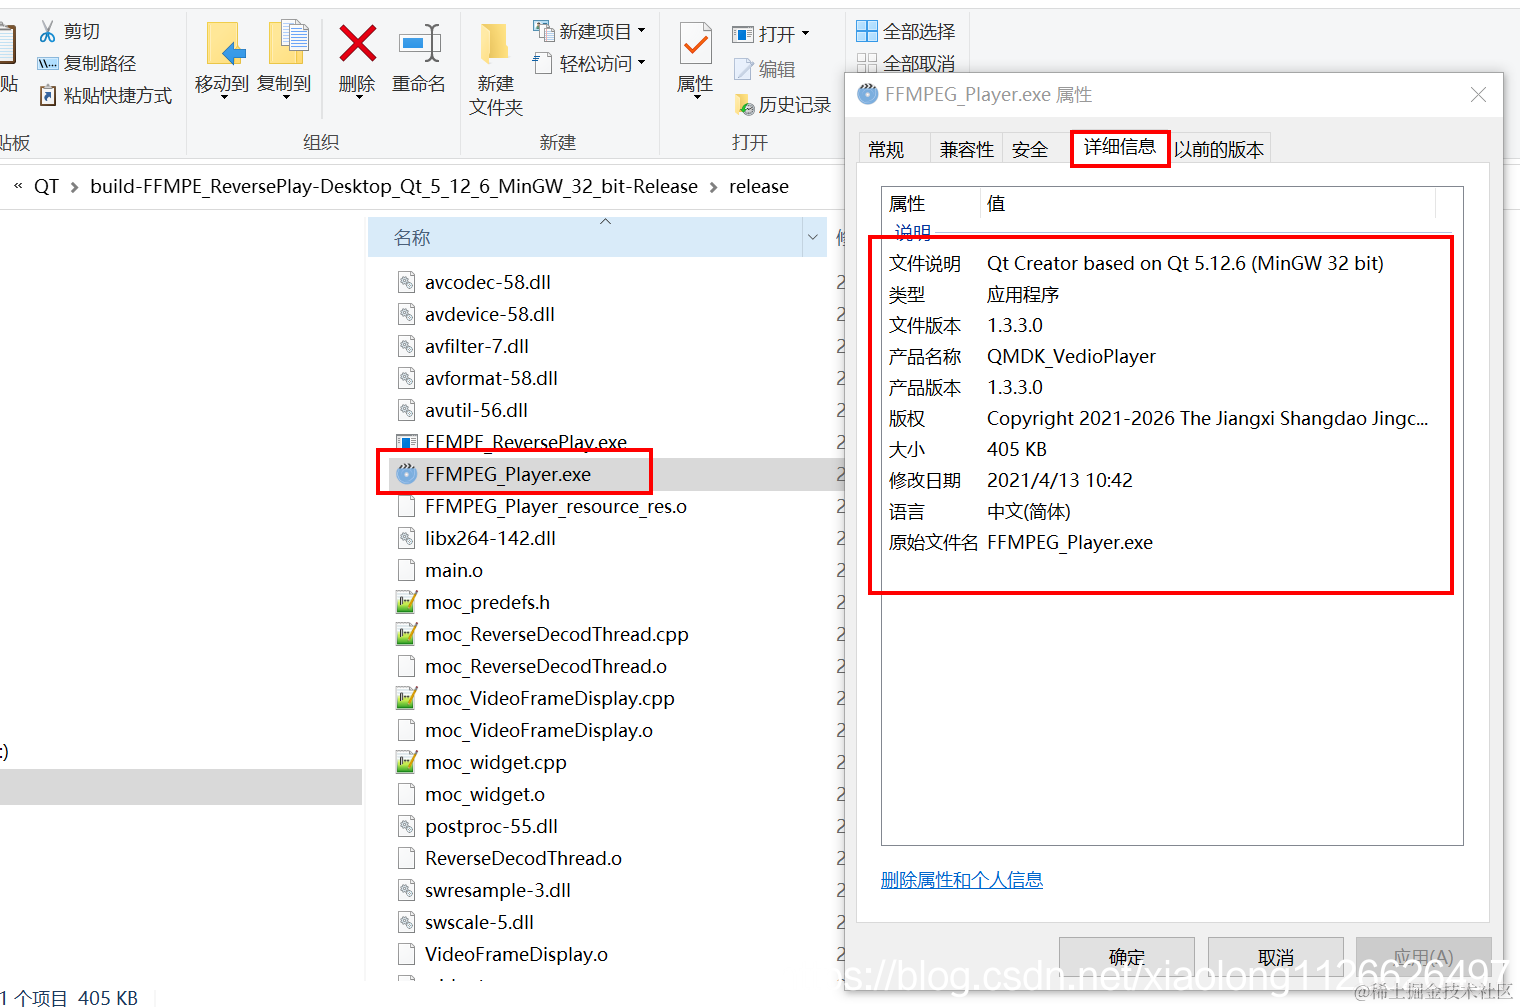Click the Properties (属性) checkmark icon
This screenshot has height=1008, width=1520.
pyautogui.click(x=695, y=44)
